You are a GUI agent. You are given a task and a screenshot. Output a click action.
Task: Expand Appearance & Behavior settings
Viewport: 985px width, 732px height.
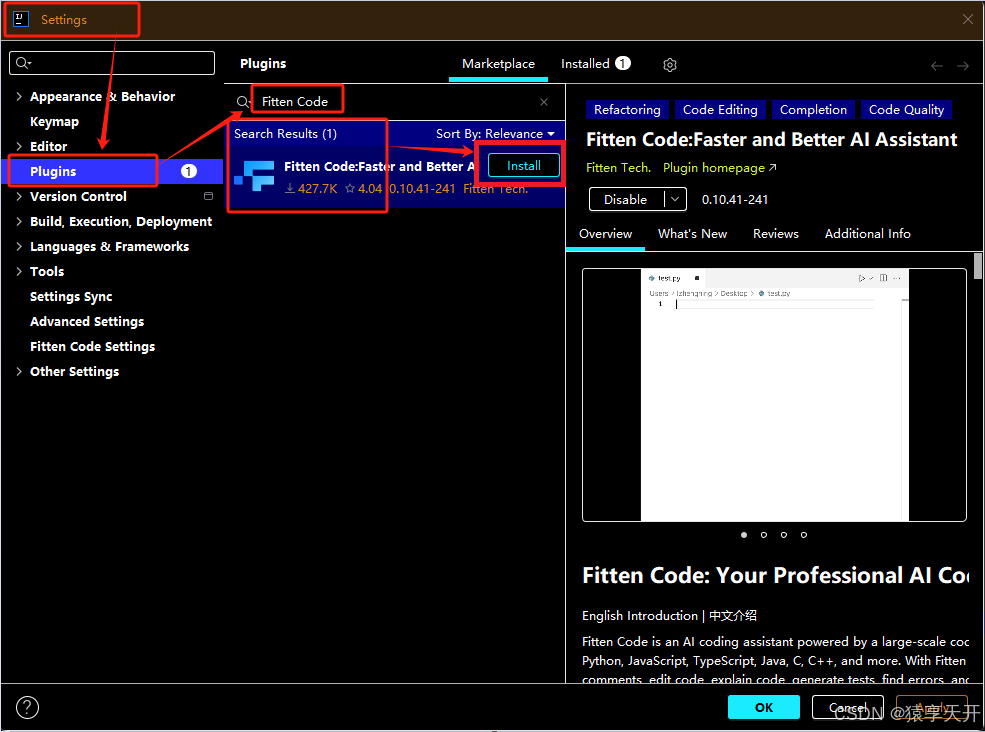click(19, 96)
